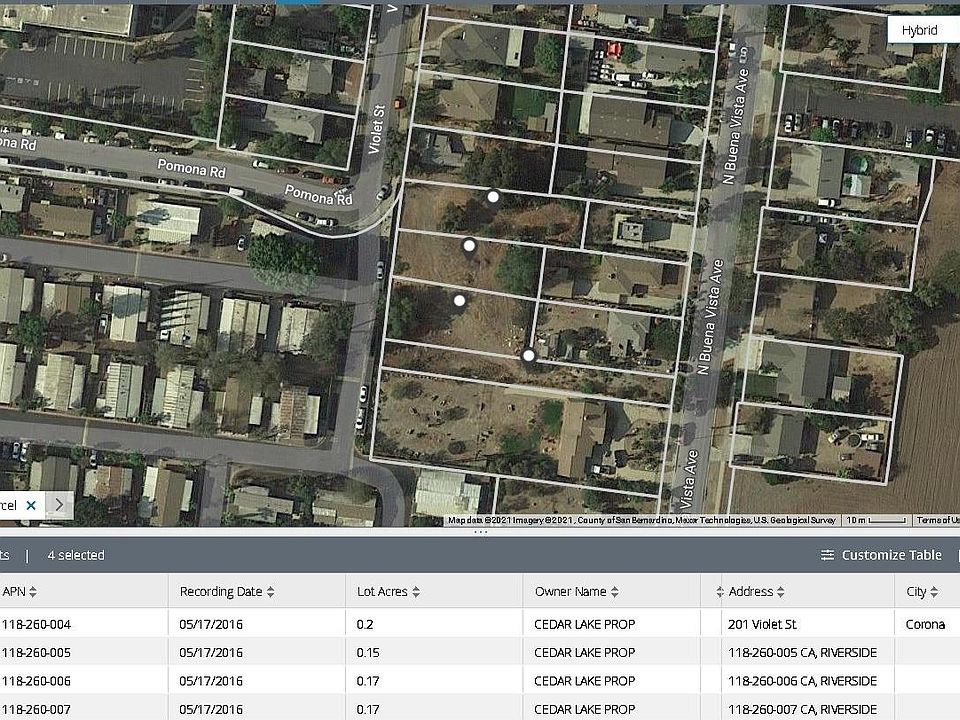Click Recording Date 05/17/2016 in first row
960x720 pixels.
(211, 624)
